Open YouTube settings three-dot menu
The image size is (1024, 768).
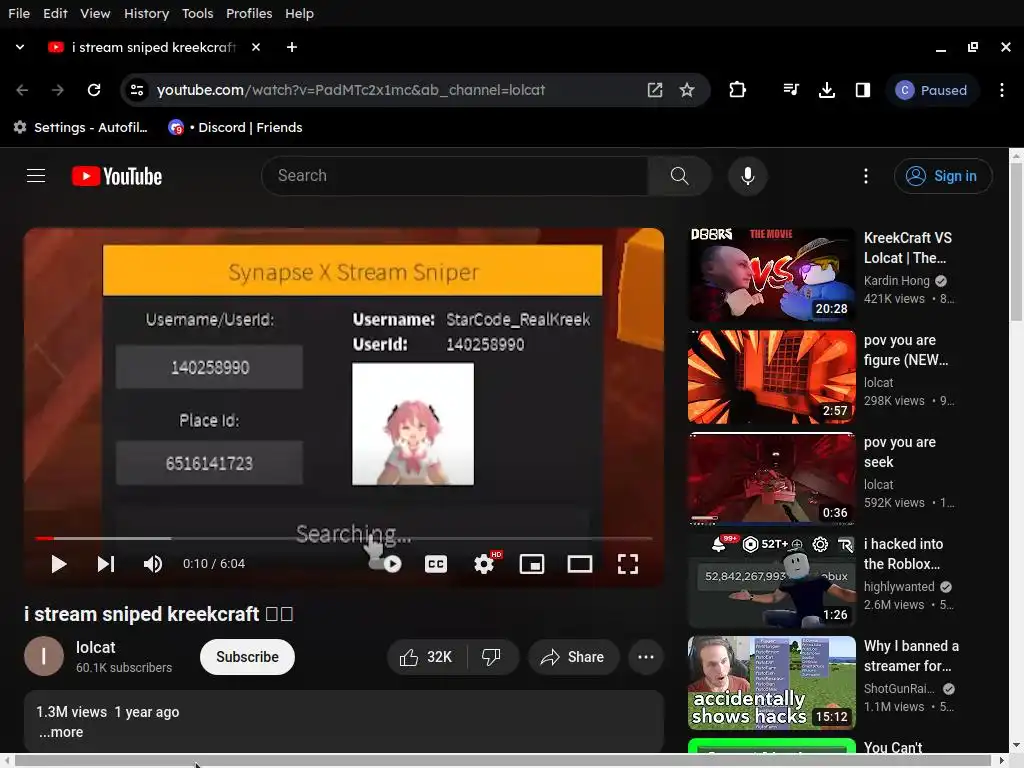[x=865, y=176]
